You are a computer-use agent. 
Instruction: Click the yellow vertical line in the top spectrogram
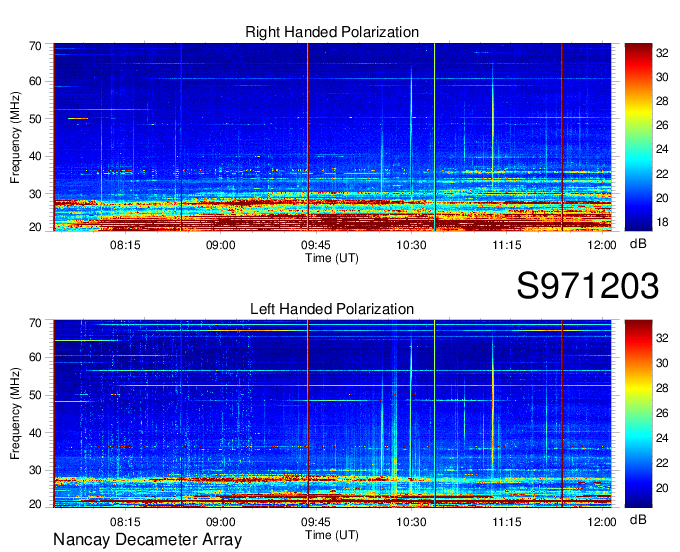435,137
